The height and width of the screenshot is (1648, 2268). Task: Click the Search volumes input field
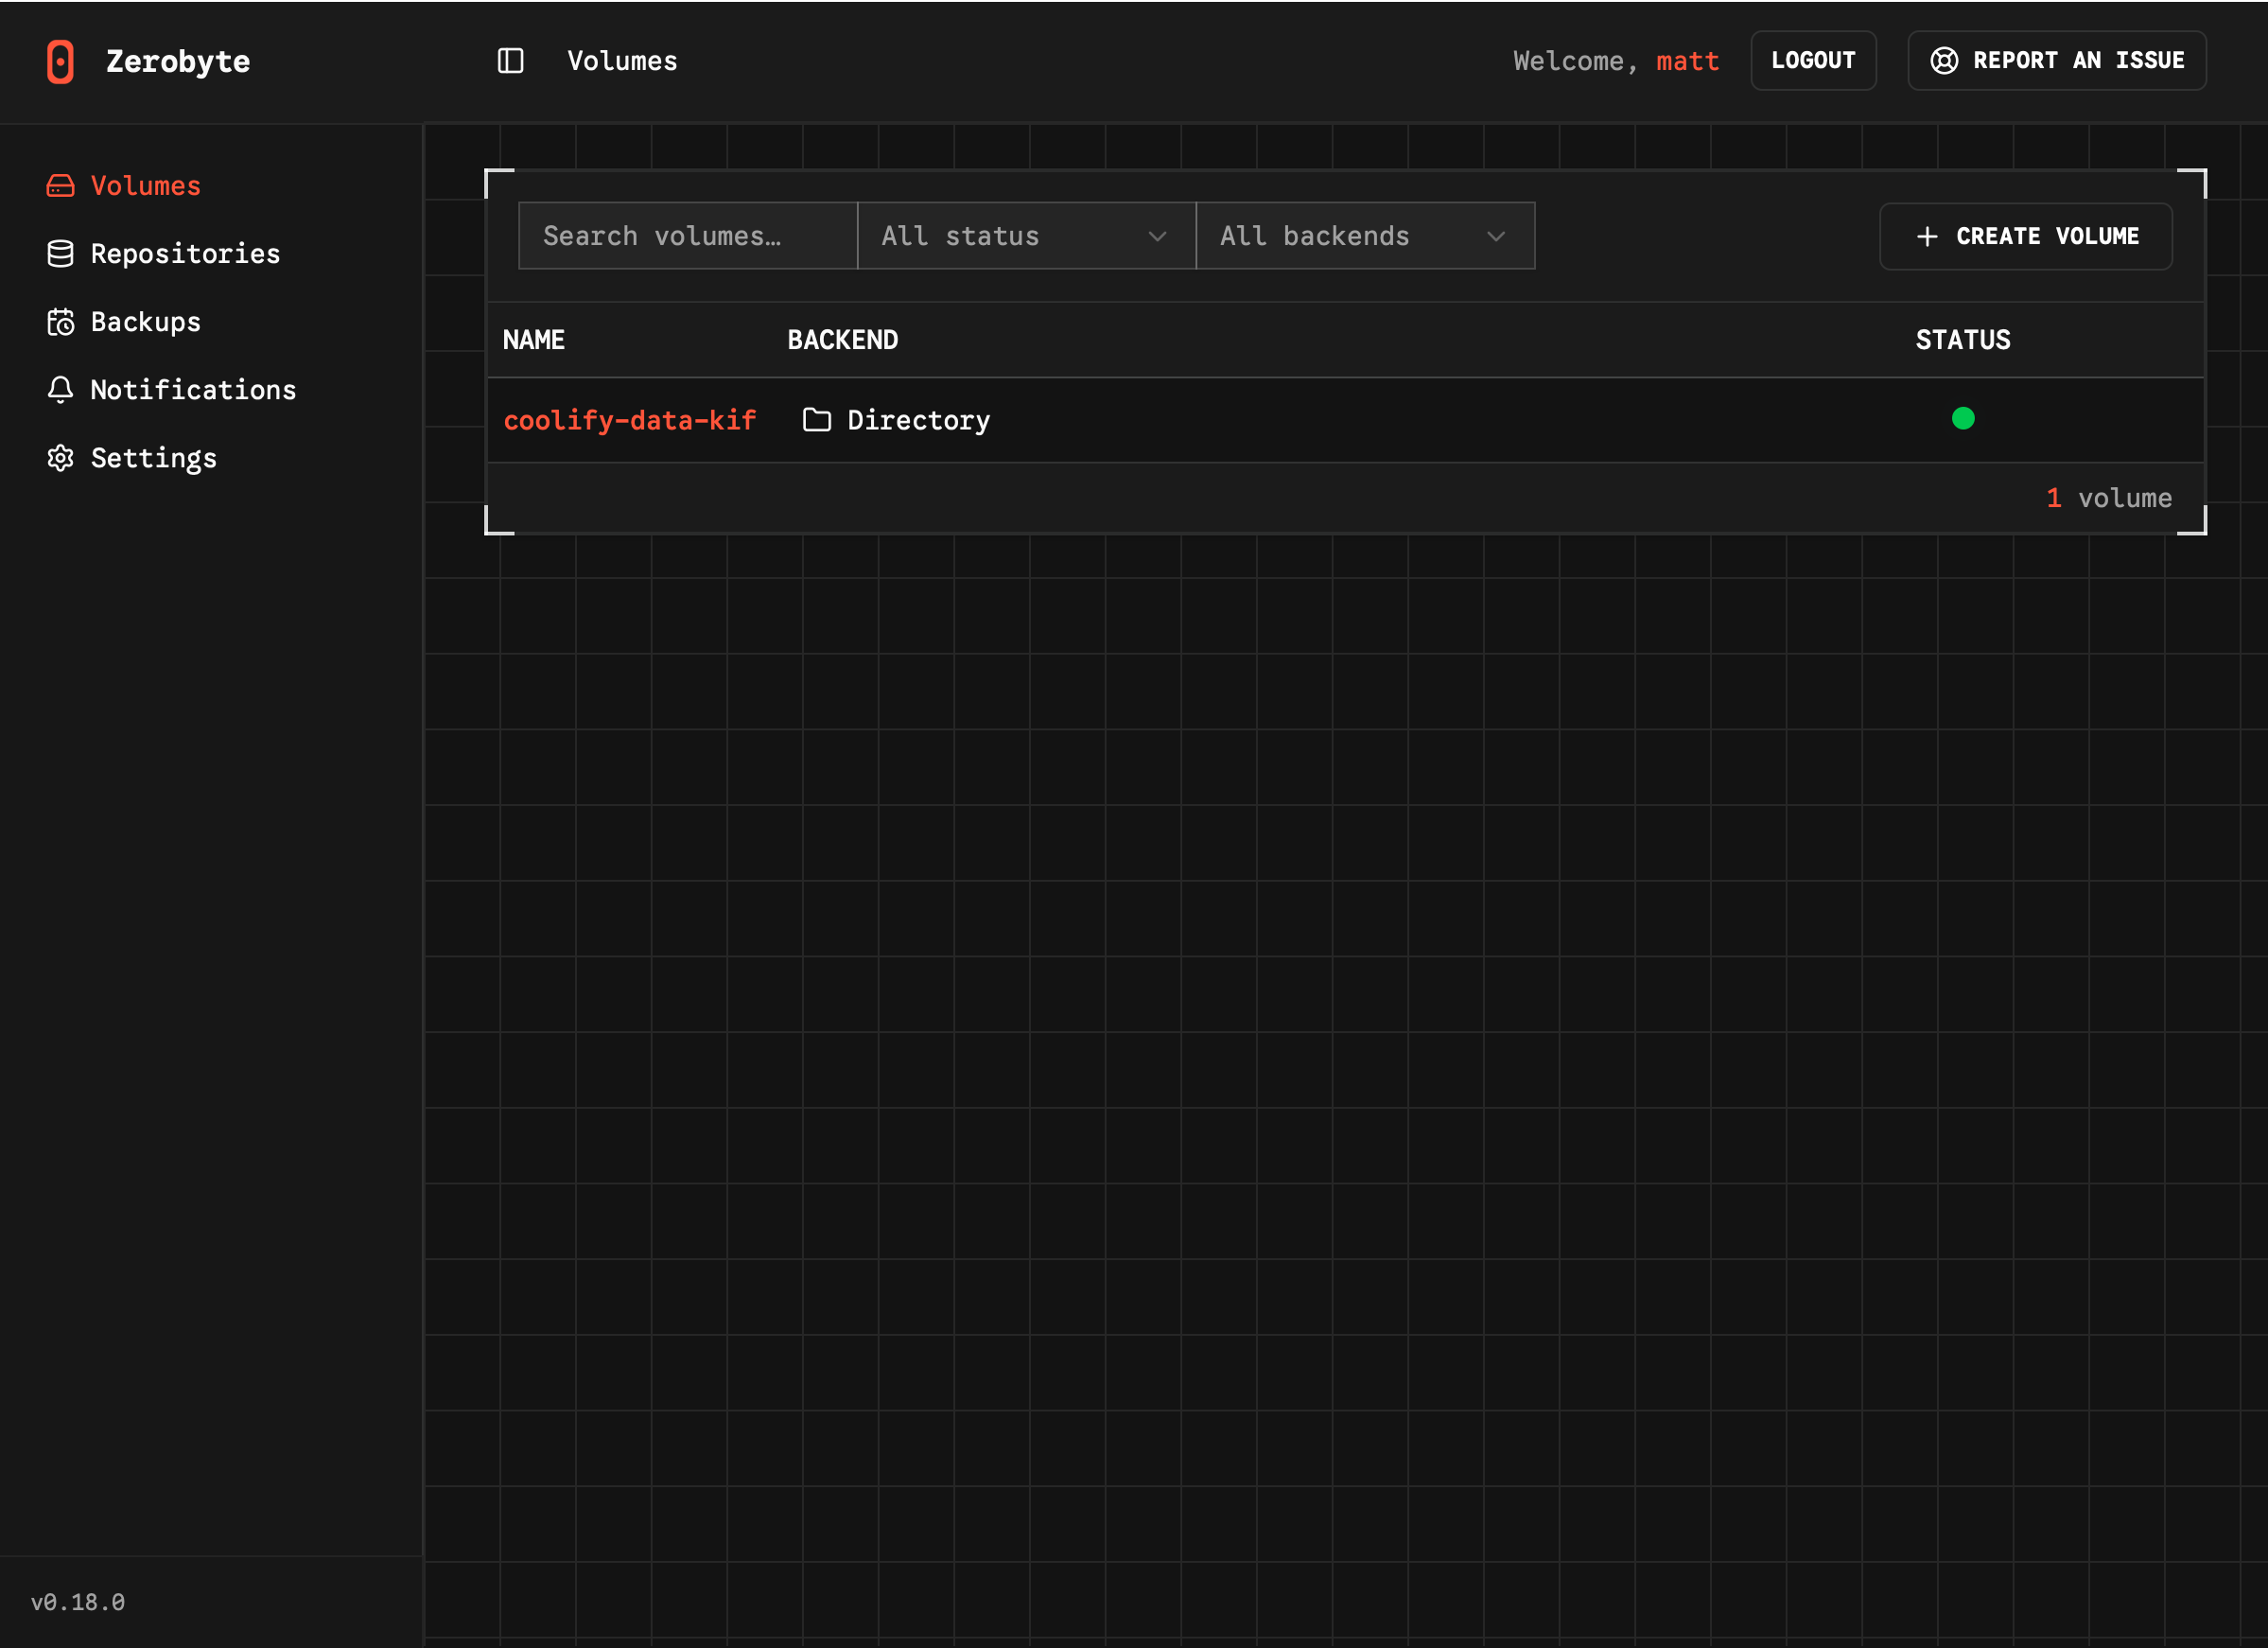pos(687,235)
